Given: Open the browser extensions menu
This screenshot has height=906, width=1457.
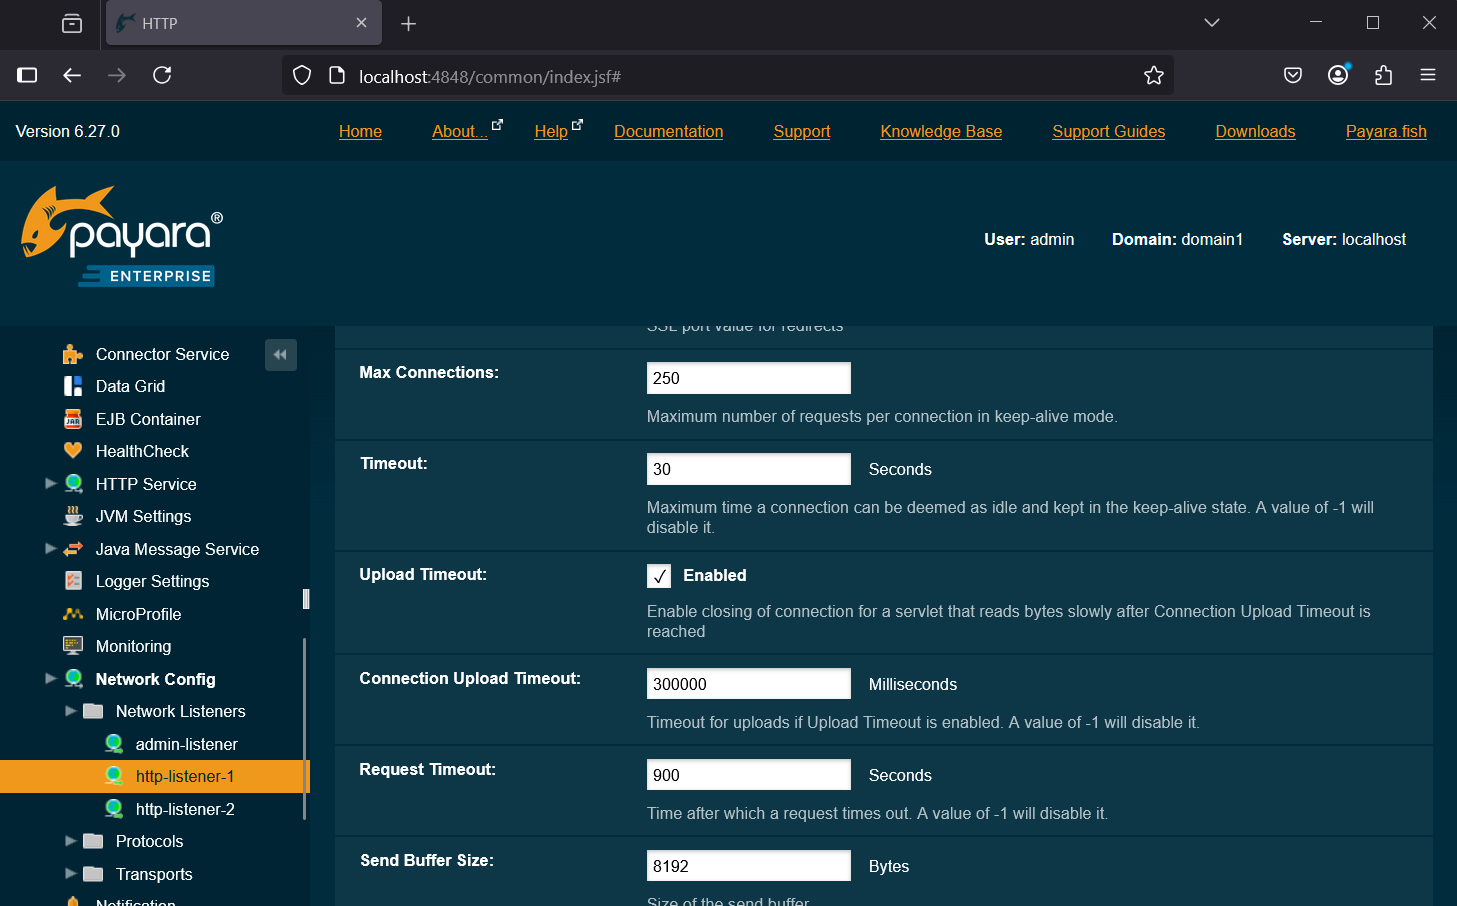Looking at the screenshot, I should [1383, 75].
